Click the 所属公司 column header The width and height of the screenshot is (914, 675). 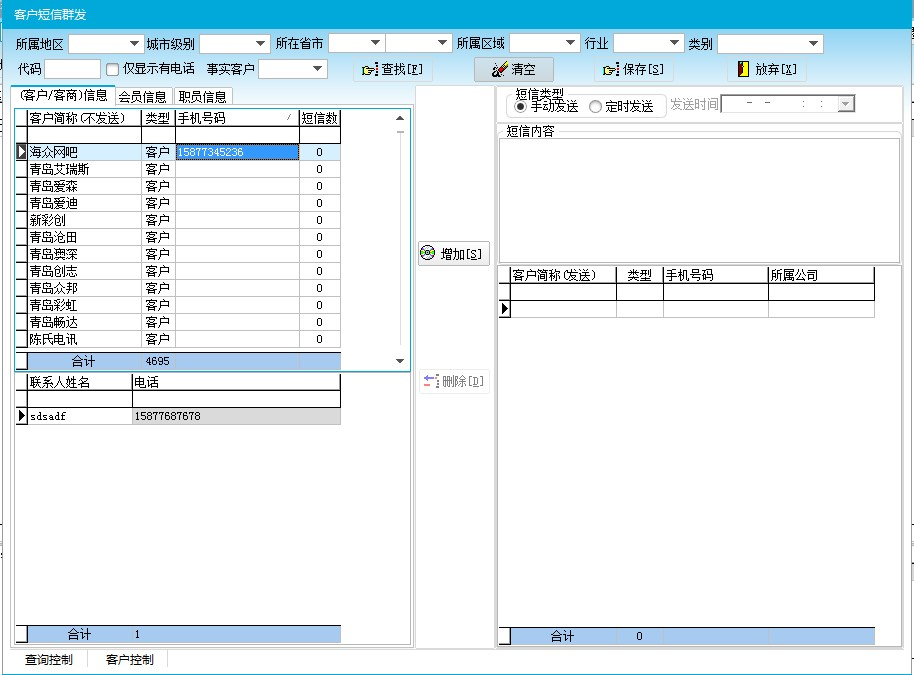tap(821, 275)
